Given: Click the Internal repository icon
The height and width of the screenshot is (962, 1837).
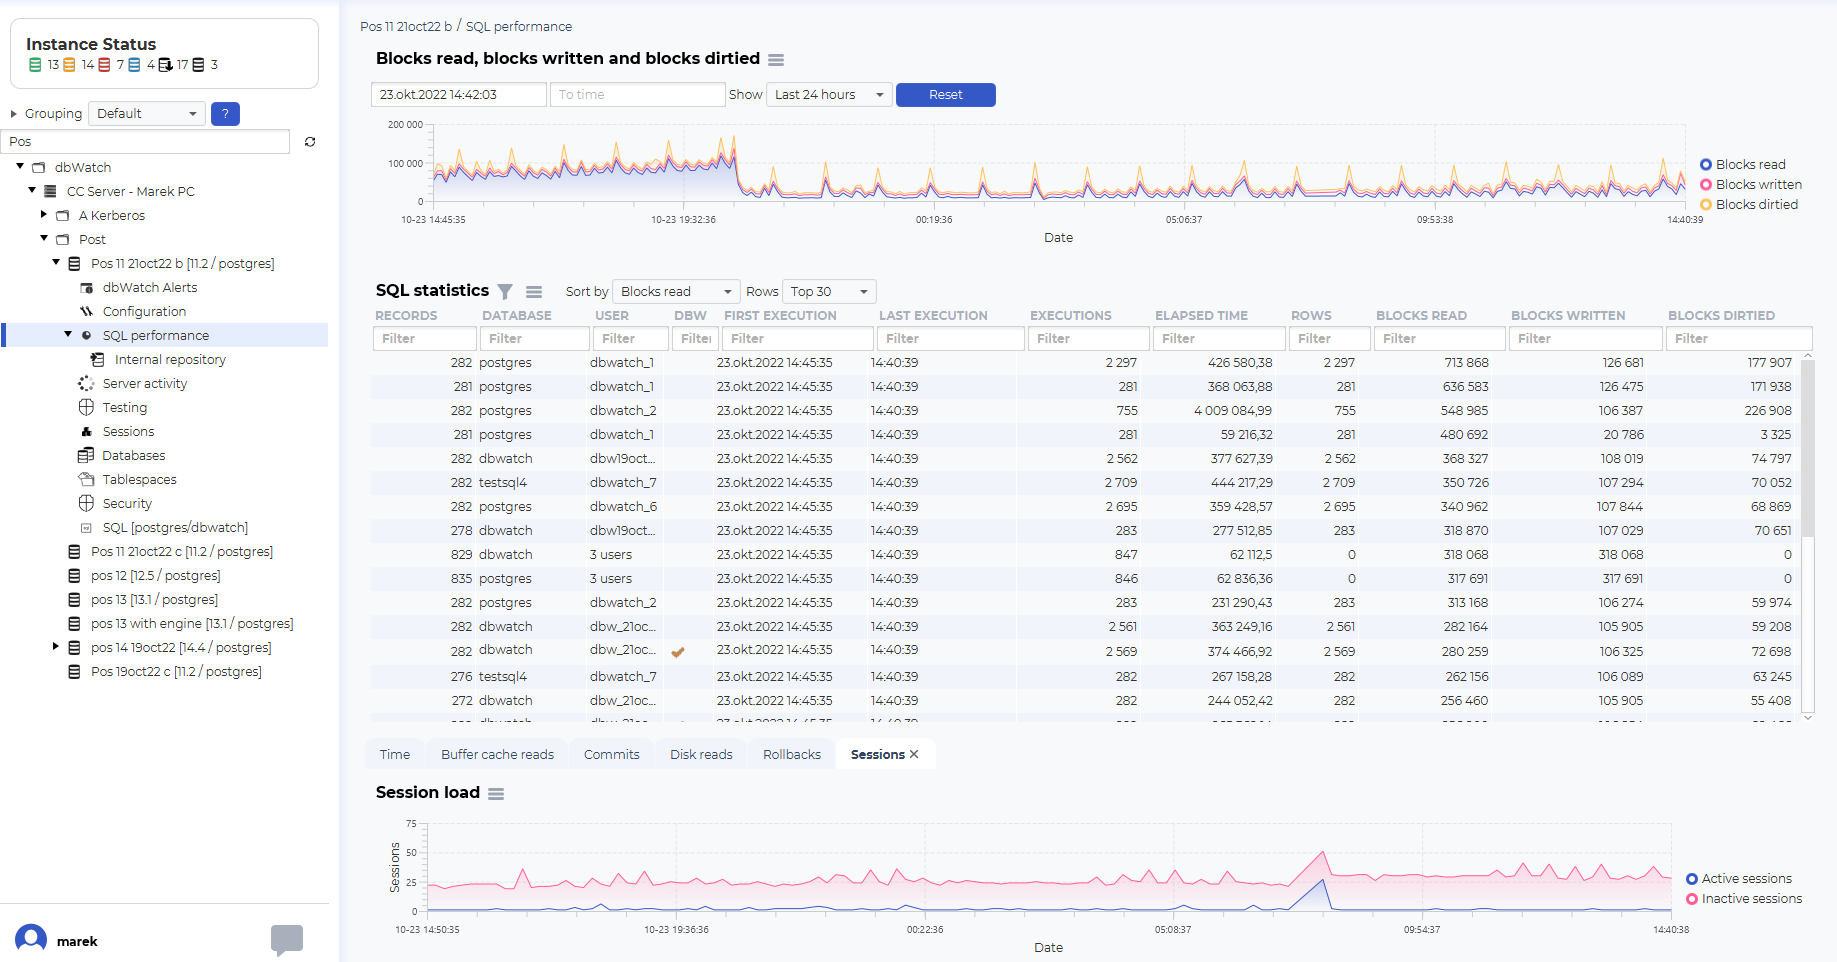Looking at the screenshot, I should [98, 360].
